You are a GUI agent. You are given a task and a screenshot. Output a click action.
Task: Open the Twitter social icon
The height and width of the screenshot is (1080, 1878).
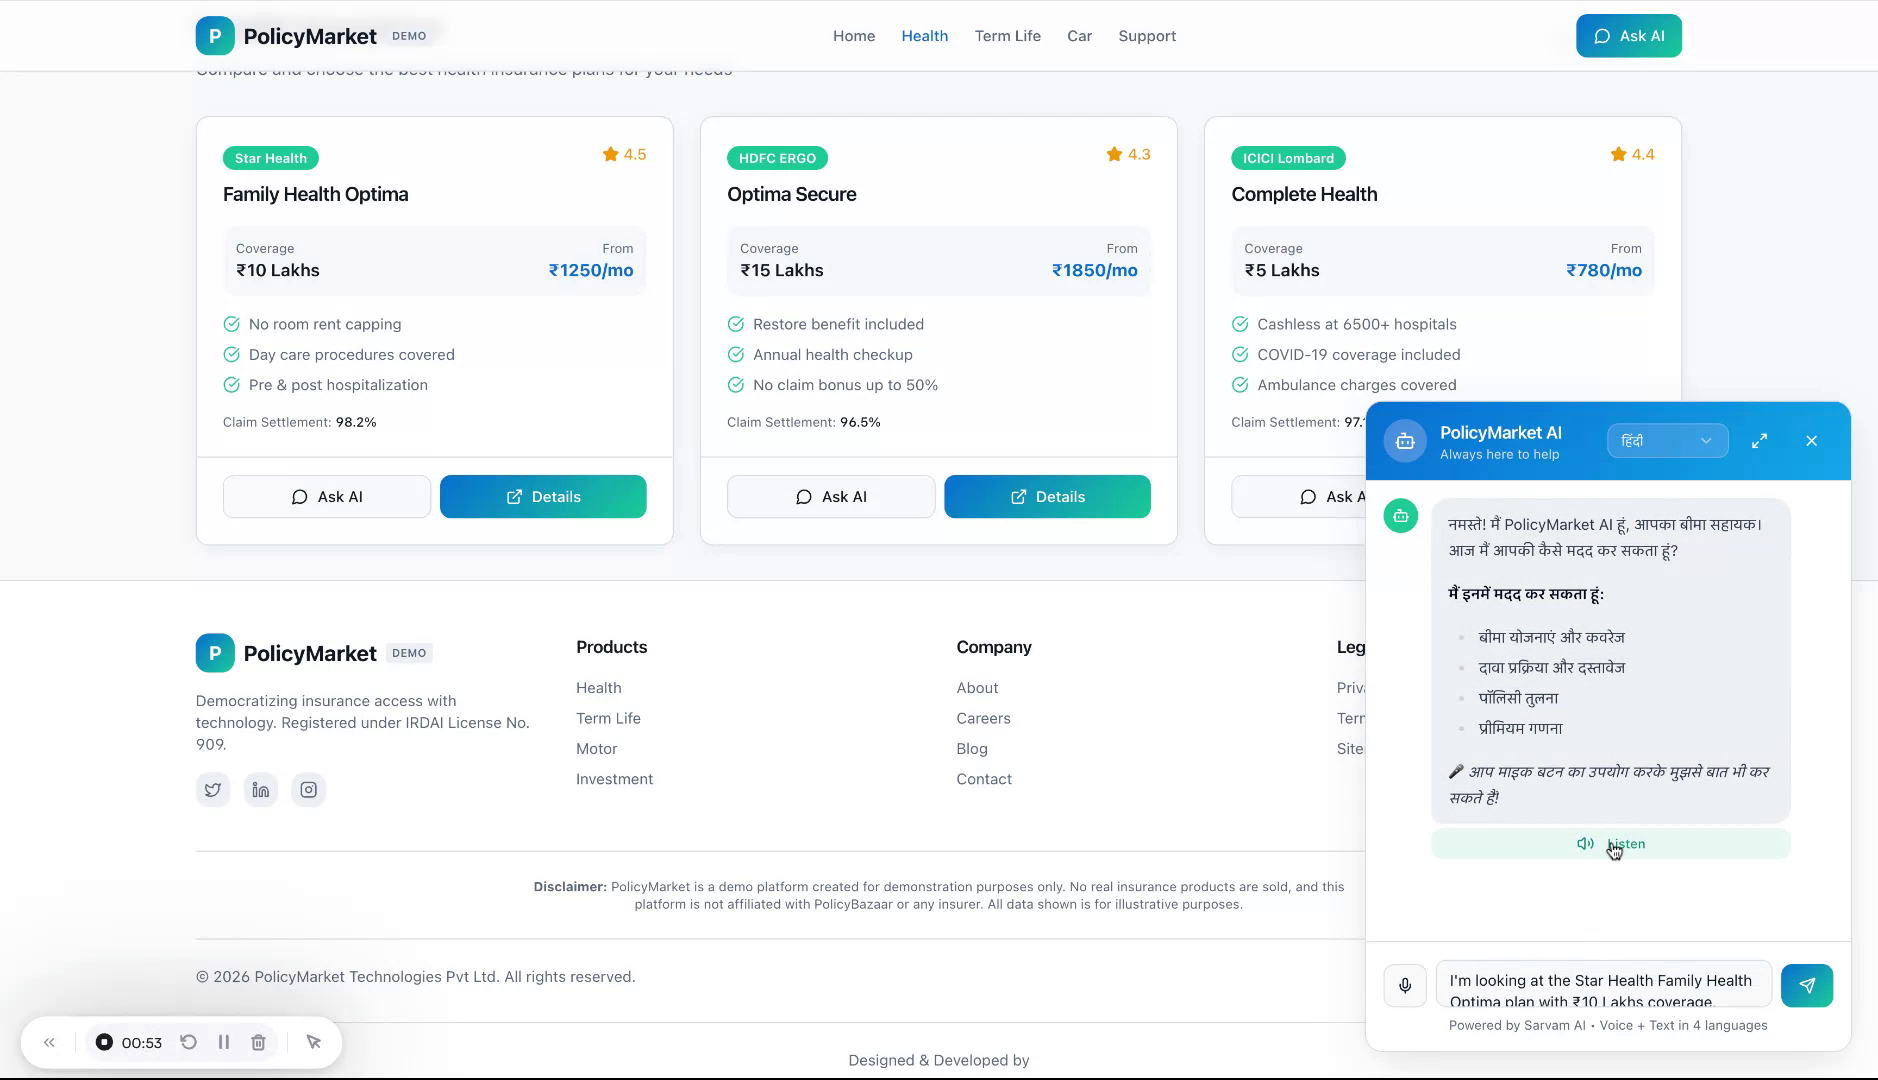point(212,789)
